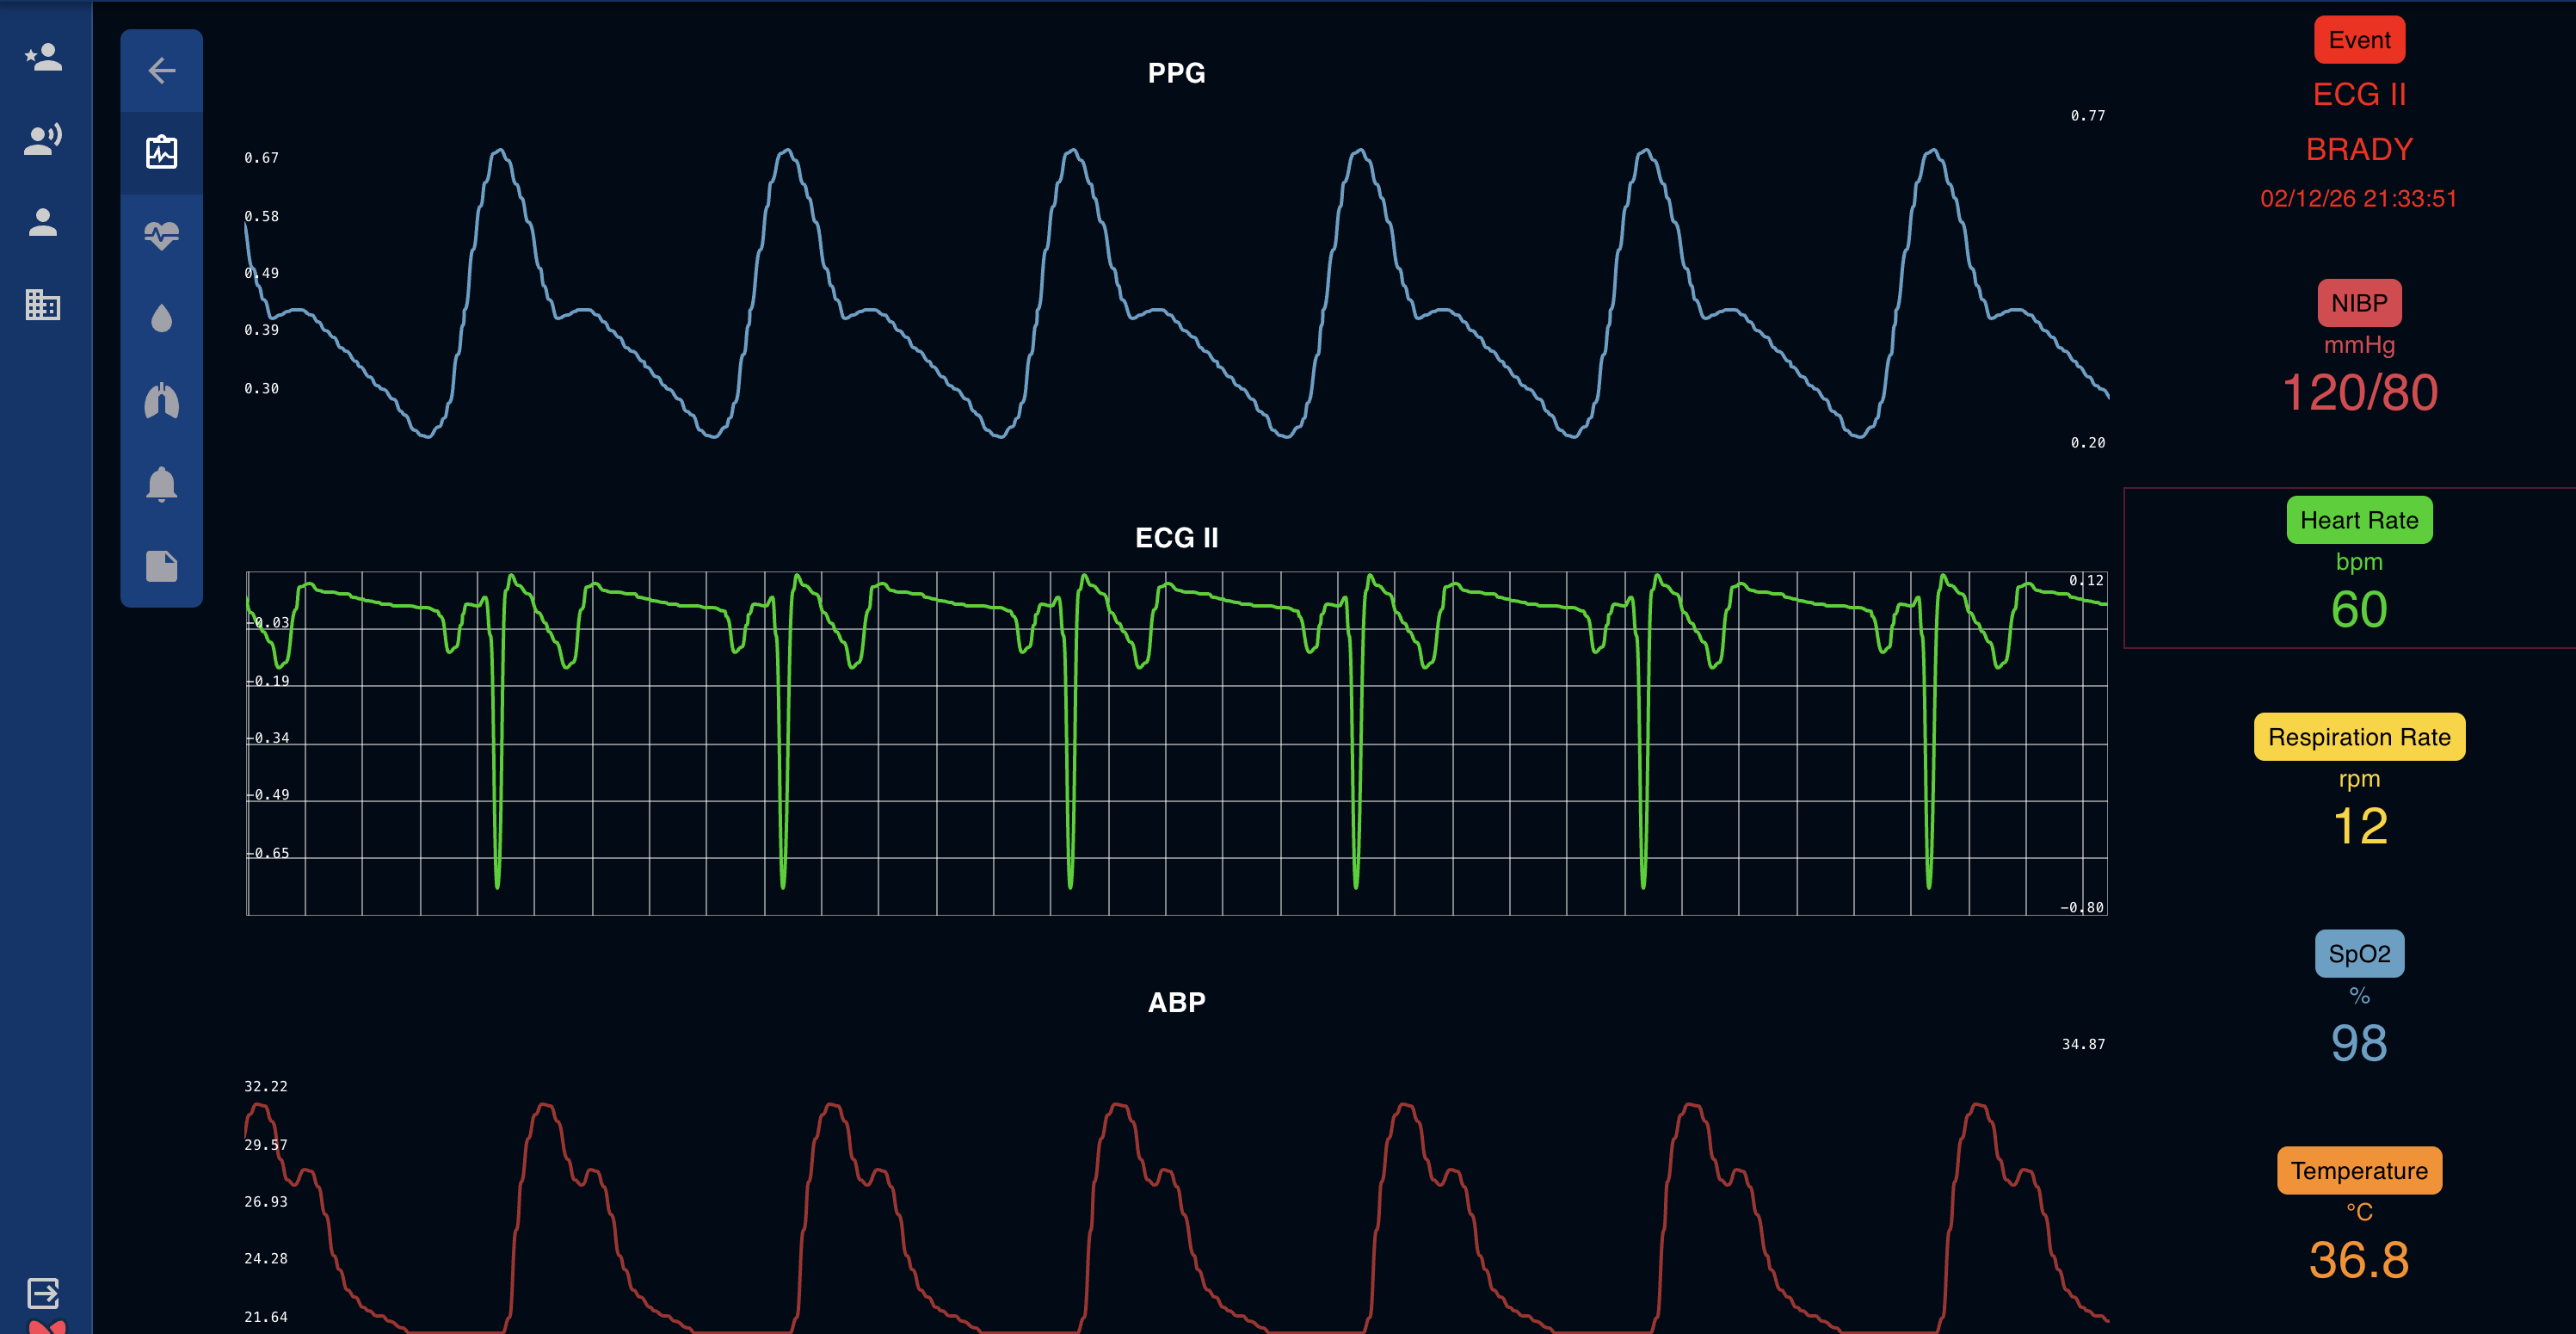
Task: Click the BRADY alert text
Action: [2359, 148]
